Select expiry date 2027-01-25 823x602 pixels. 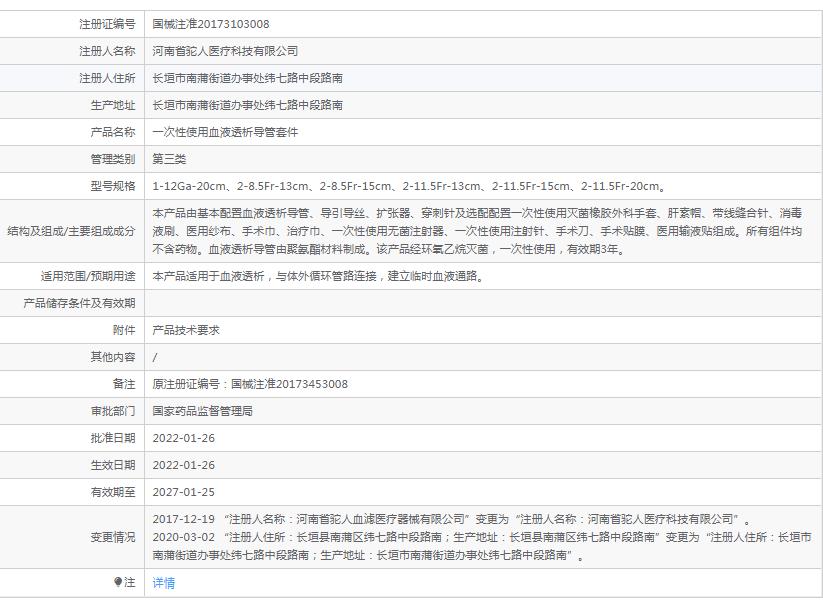point(184,492)
